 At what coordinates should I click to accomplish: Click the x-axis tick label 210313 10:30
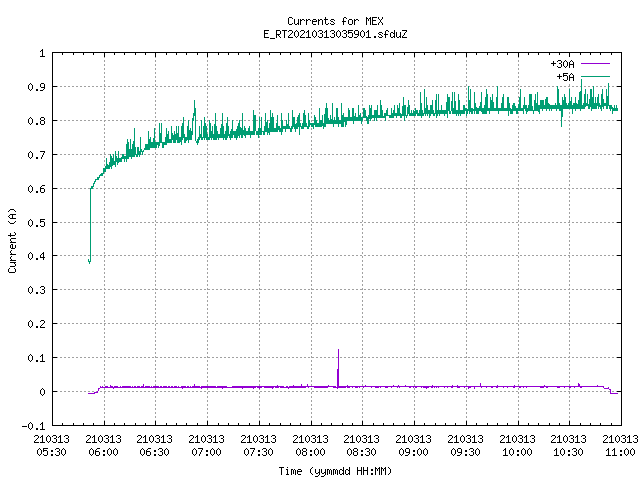click(x=568, y=446)
